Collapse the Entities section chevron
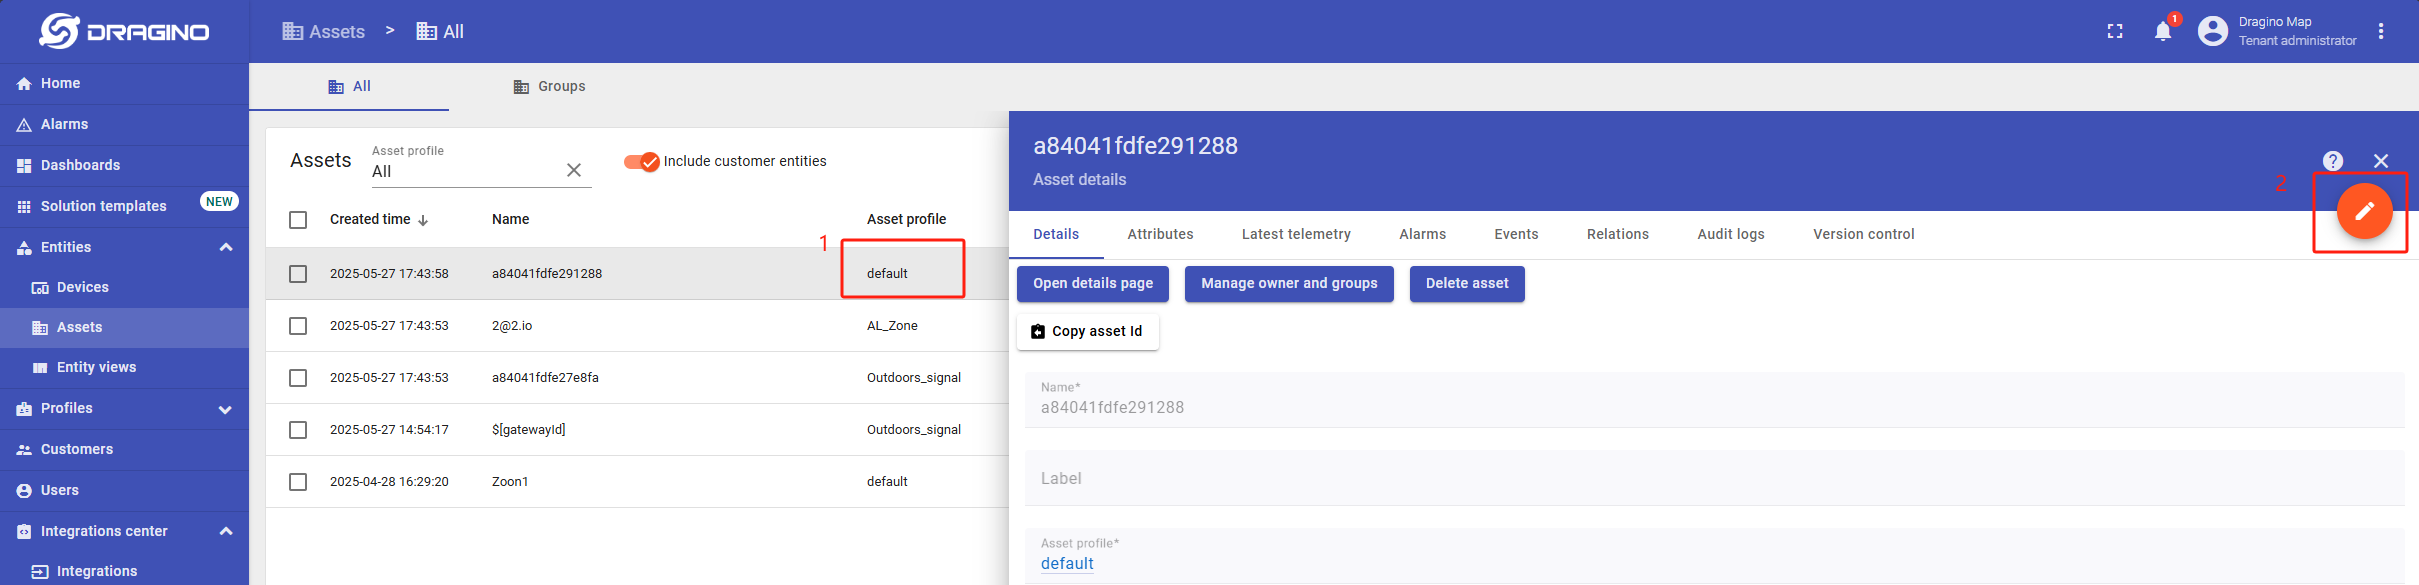The image size is (2419, 585). point(226,247)
